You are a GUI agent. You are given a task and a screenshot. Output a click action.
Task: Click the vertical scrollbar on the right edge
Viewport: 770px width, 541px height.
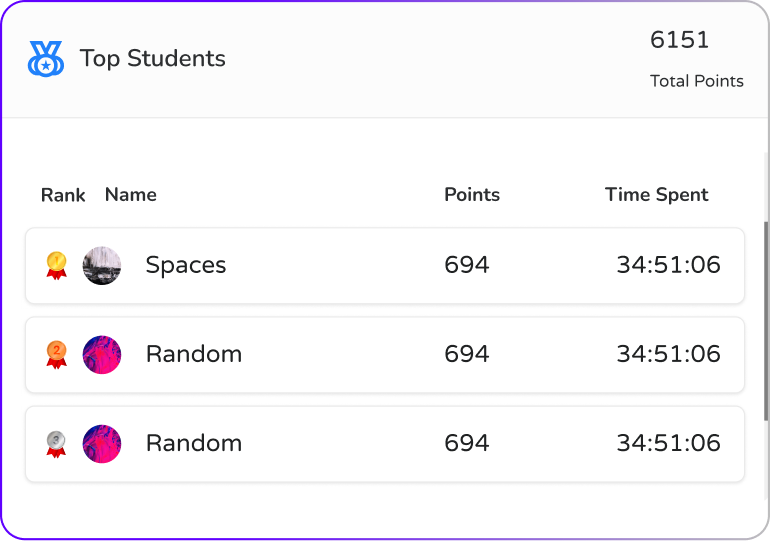[x=766, y=300]
